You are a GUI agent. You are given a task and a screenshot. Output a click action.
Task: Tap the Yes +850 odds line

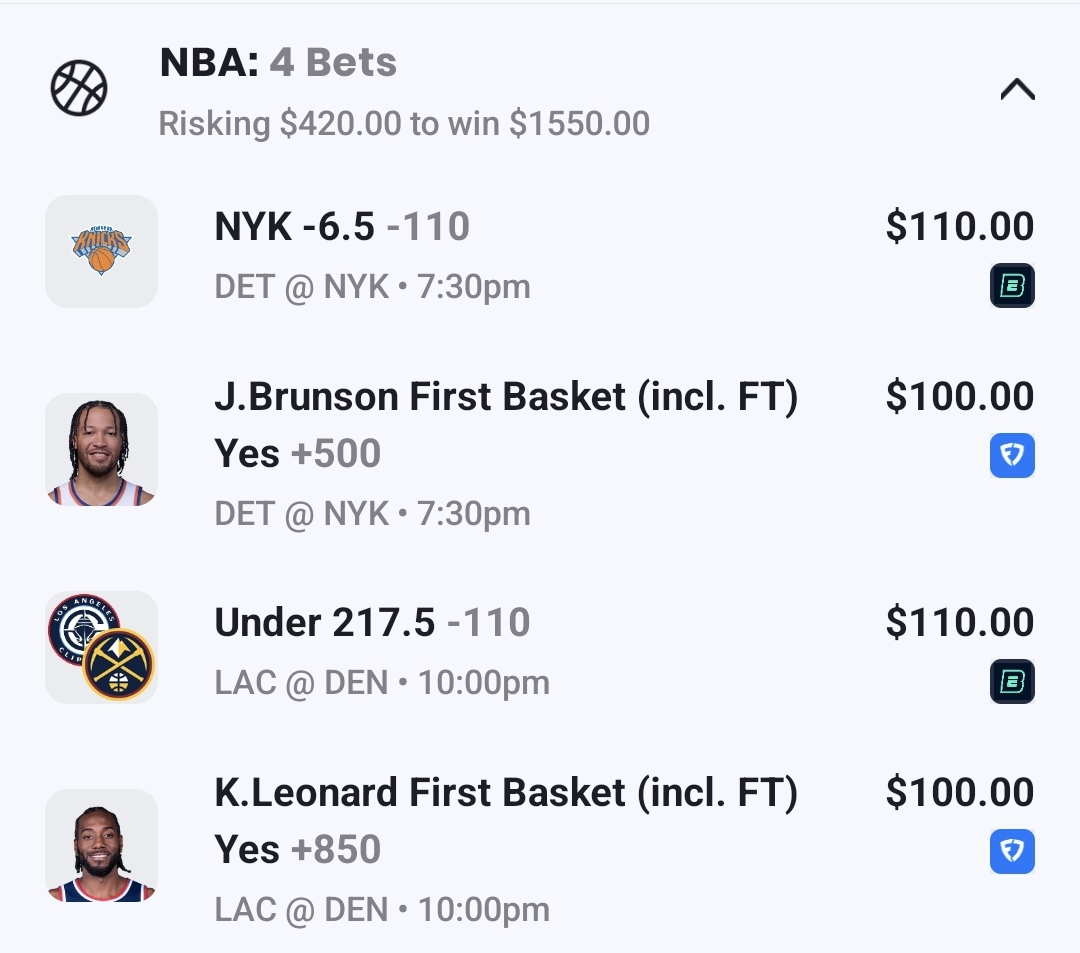coord(298,850)
